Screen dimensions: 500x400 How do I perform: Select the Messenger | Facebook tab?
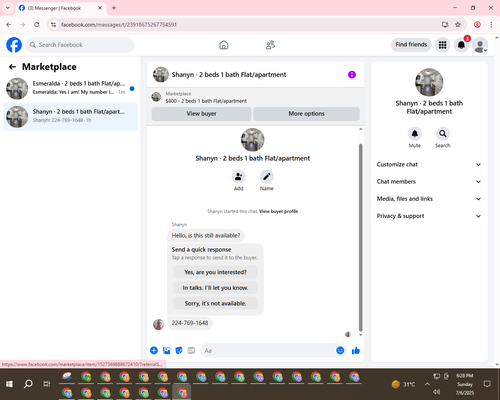point(60,8)
